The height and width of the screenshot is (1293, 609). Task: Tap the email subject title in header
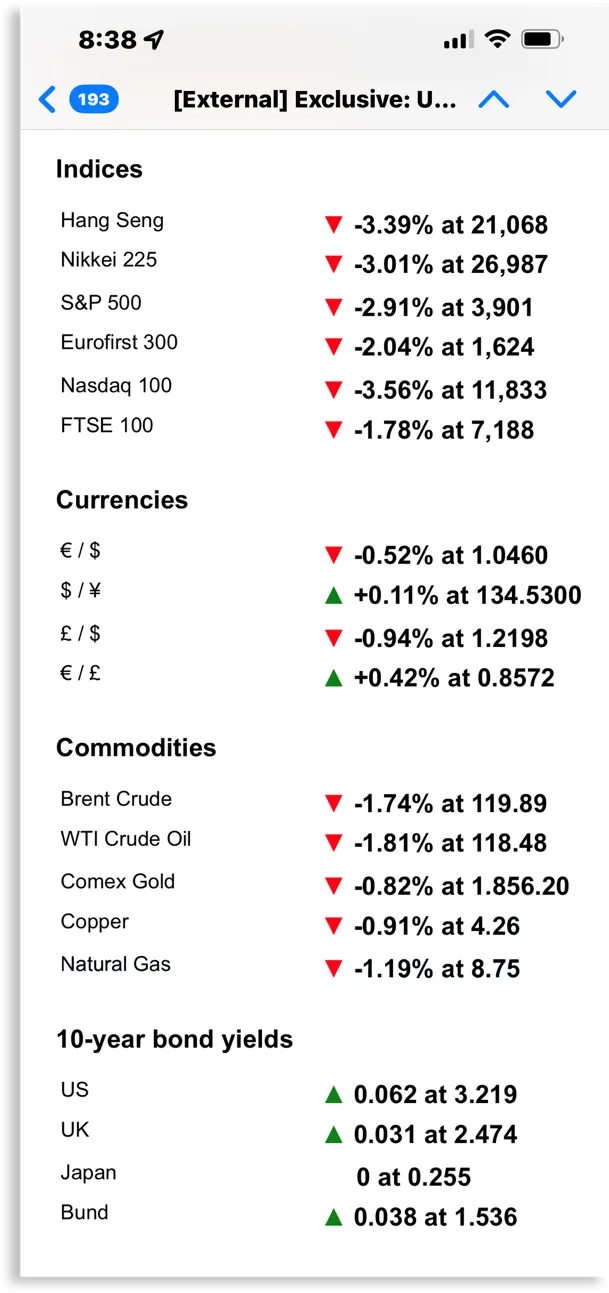click(314, 100)
